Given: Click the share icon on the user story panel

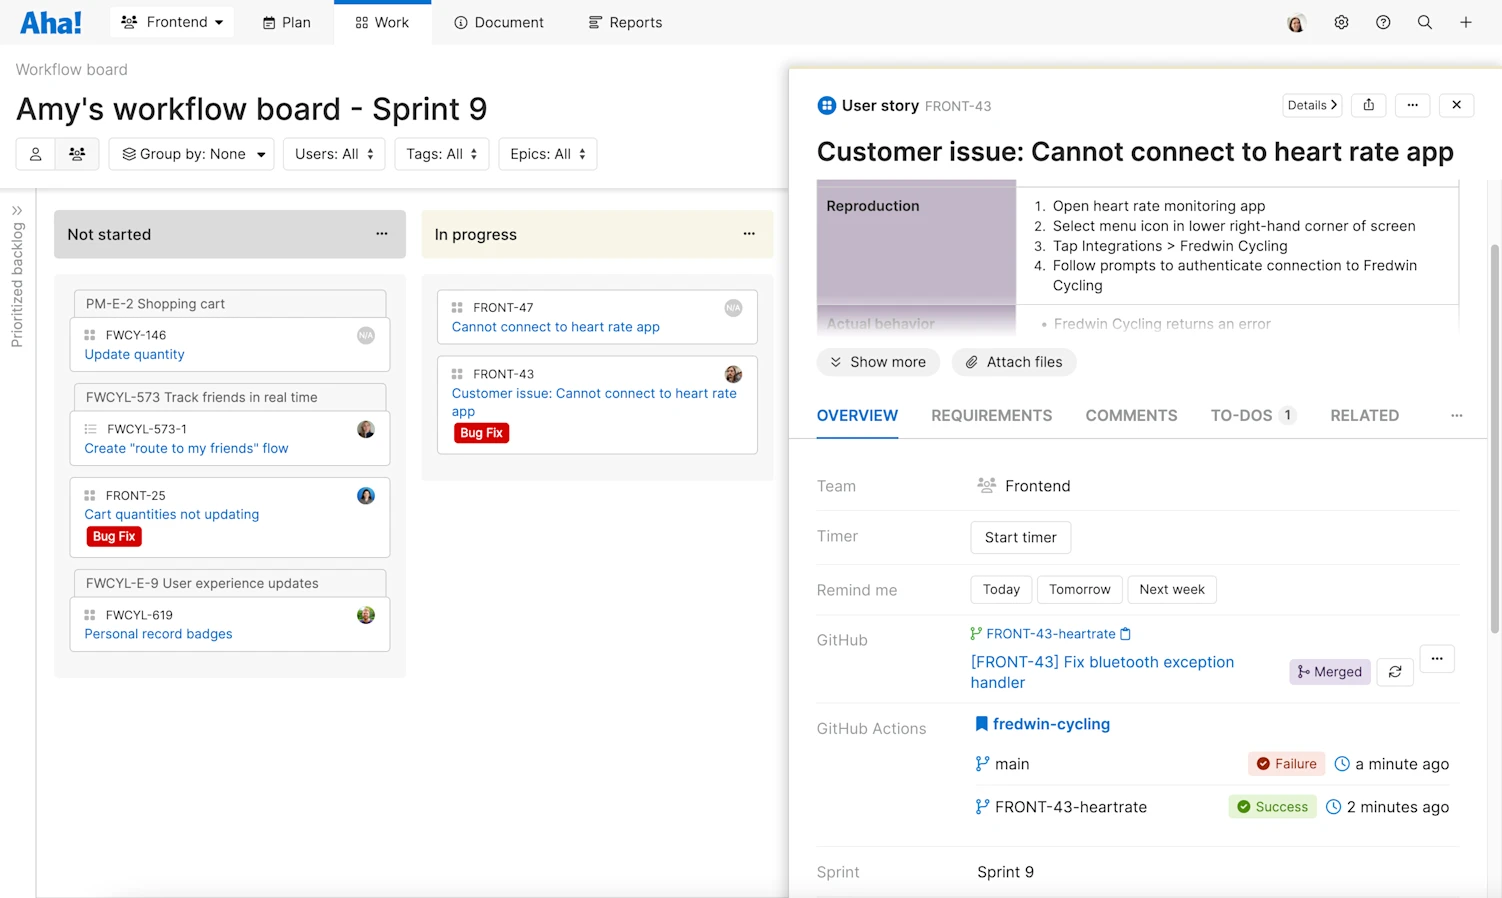Looking at the screenshot, I should pyautogui.click(x=1368, y=105).
